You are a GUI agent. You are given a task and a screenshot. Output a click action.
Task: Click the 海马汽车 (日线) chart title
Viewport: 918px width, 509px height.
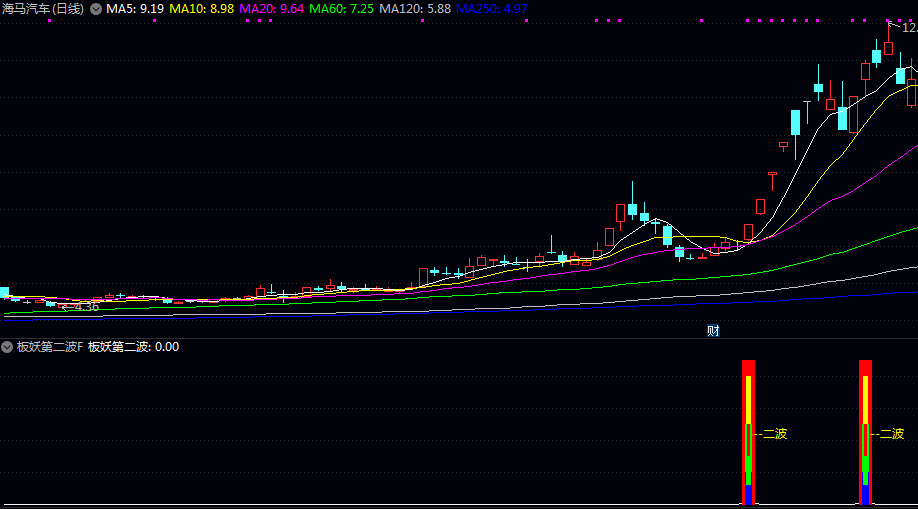(x=43, y=9)
